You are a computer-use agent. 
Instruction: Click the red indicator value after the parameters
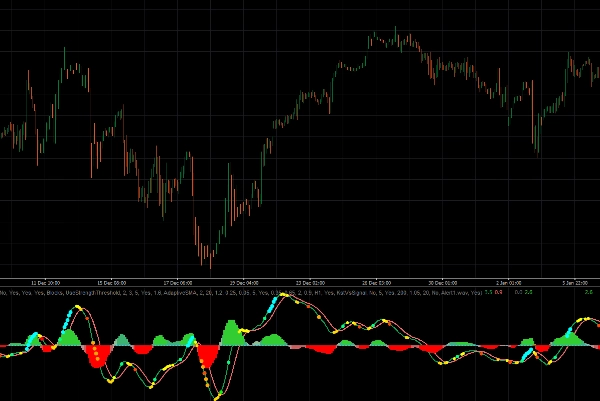498,292
